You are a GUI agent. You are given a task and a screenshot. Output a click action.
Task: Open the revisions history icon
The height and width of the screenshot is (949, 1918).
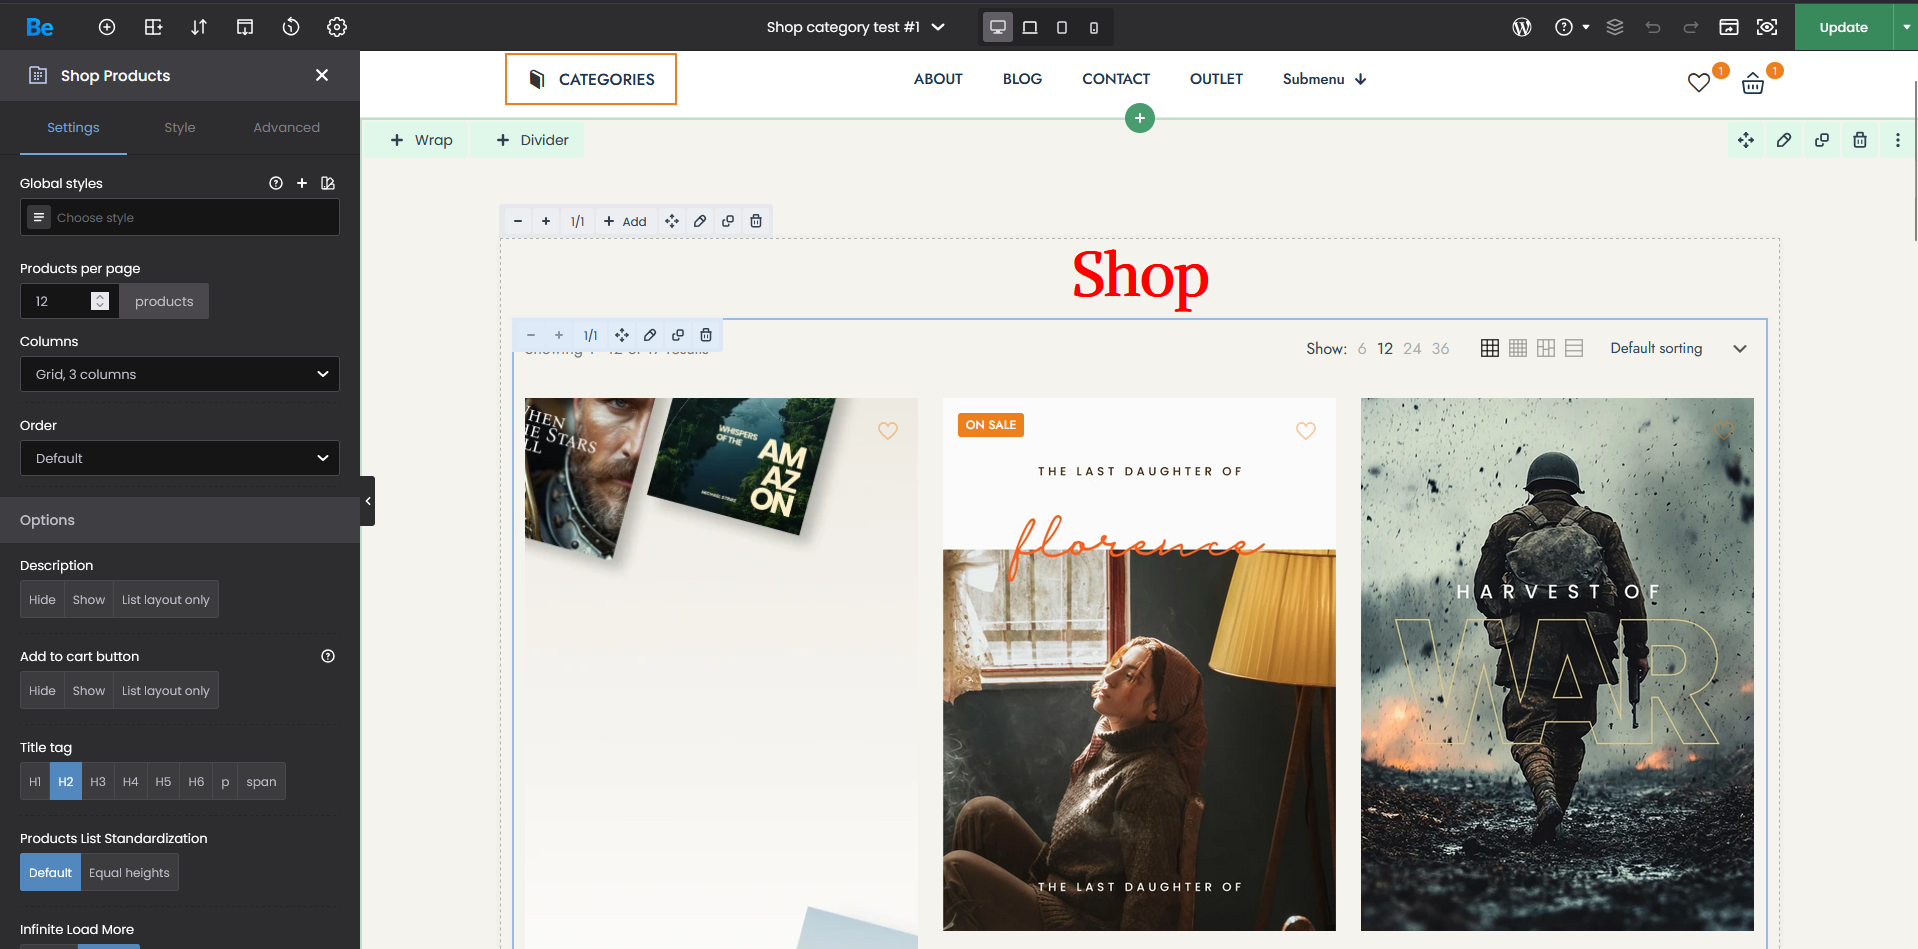pyautogui.click(x=291, y=27)
